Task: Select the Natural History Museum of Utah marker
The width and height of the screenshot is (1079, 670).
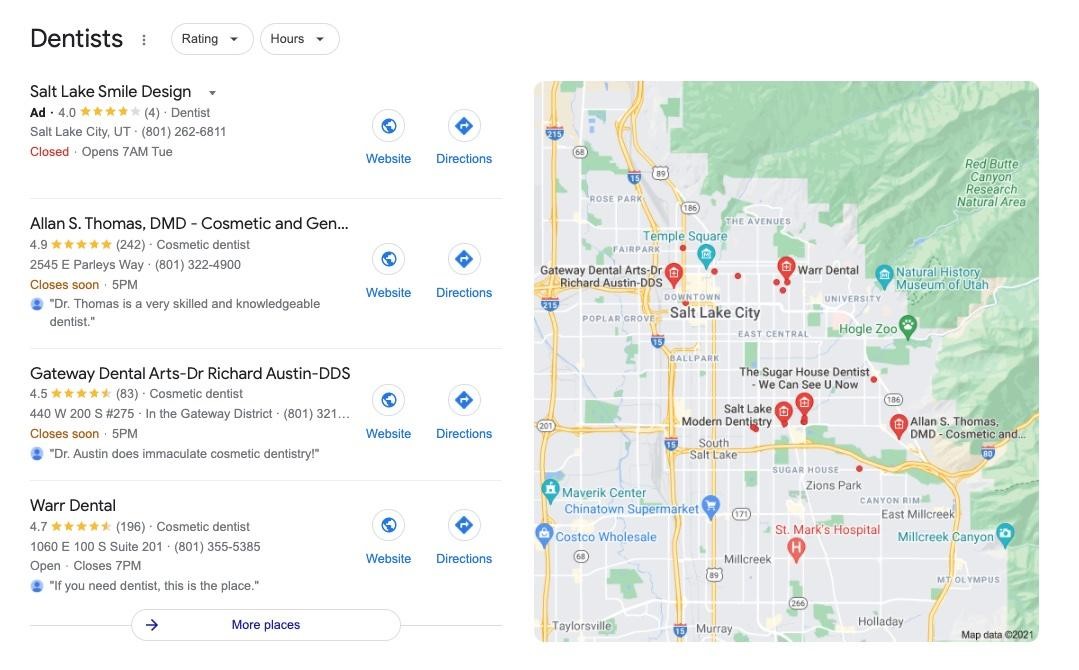Action: click(884, 275)
